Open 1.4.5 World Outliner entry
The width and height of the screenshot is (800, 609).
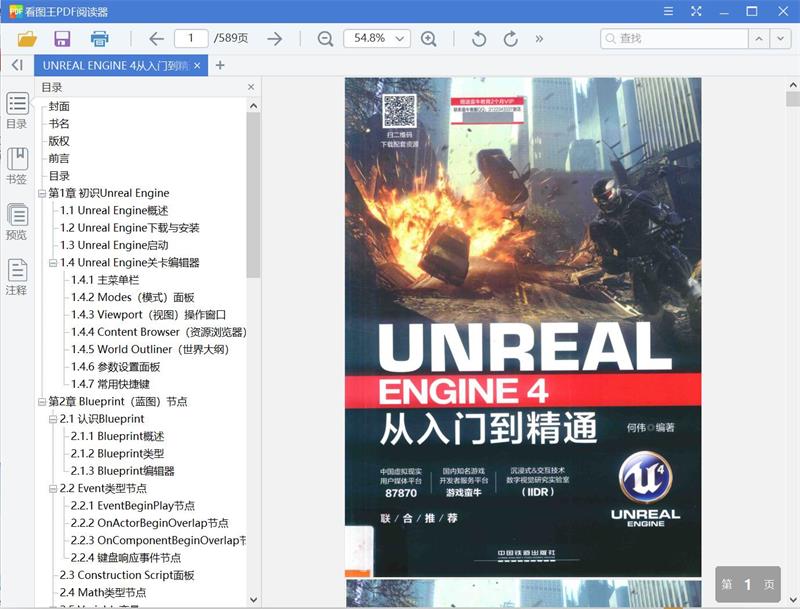click(x=150, y=349)
